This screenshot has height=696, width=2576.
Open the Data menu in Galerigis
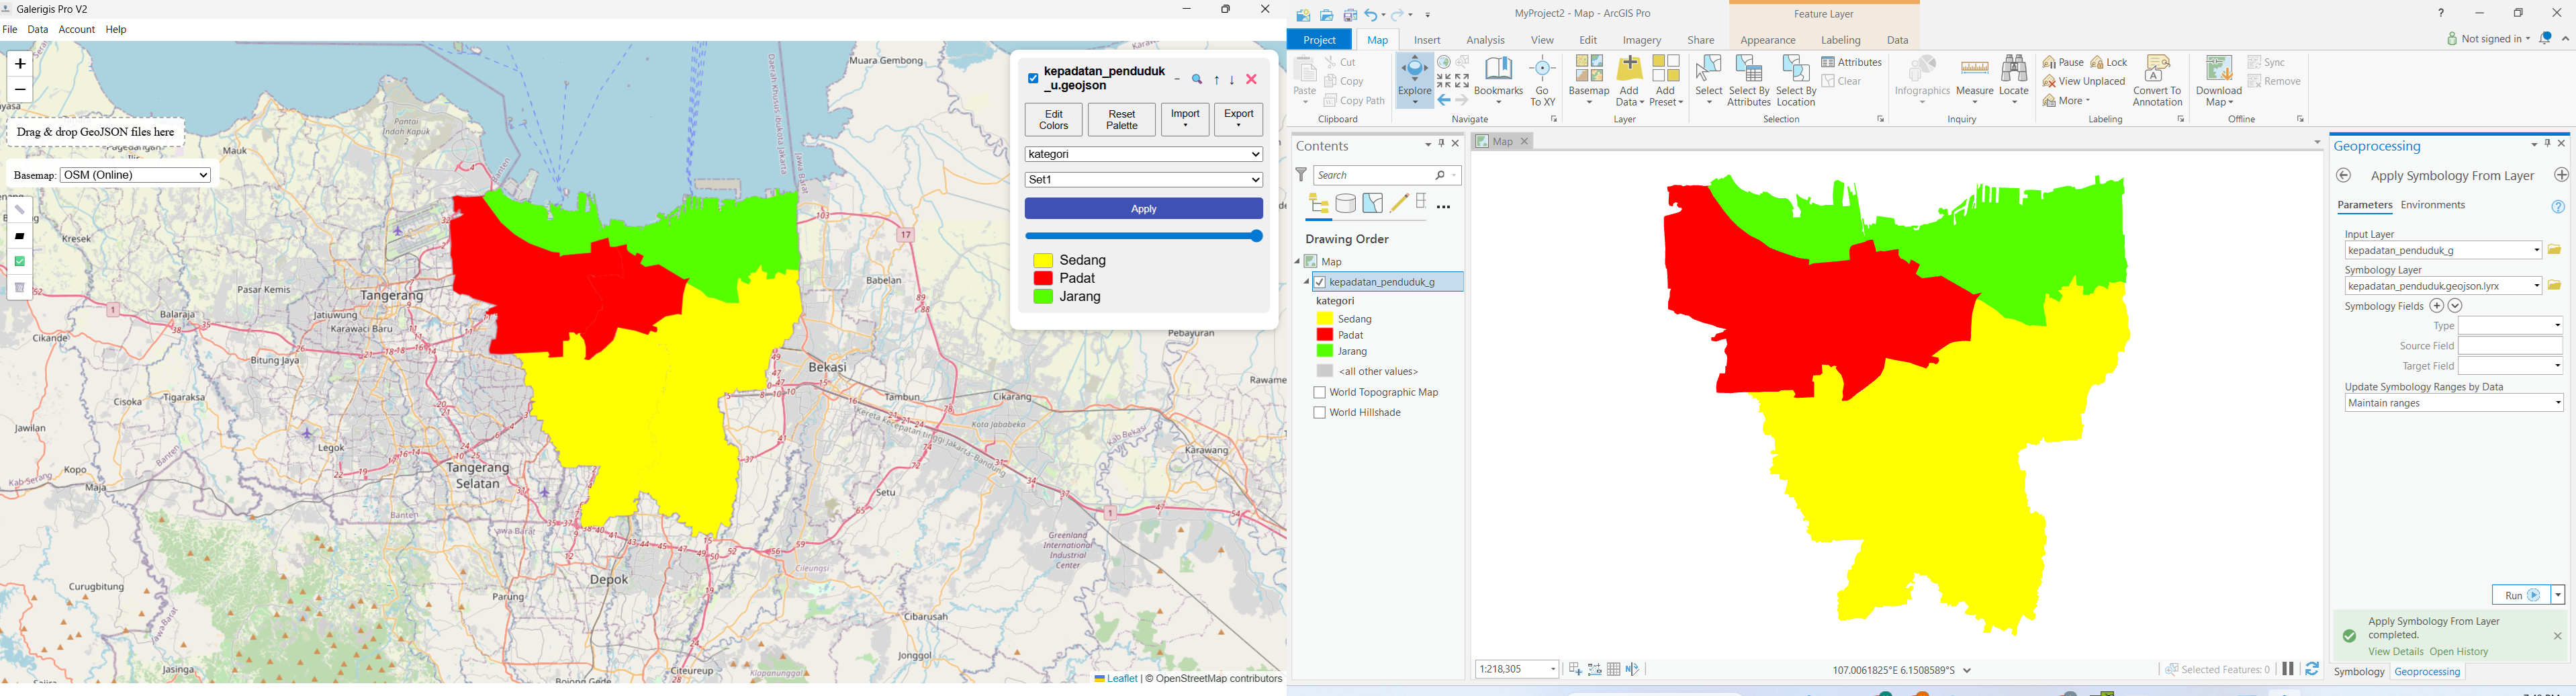coord(38,30)
